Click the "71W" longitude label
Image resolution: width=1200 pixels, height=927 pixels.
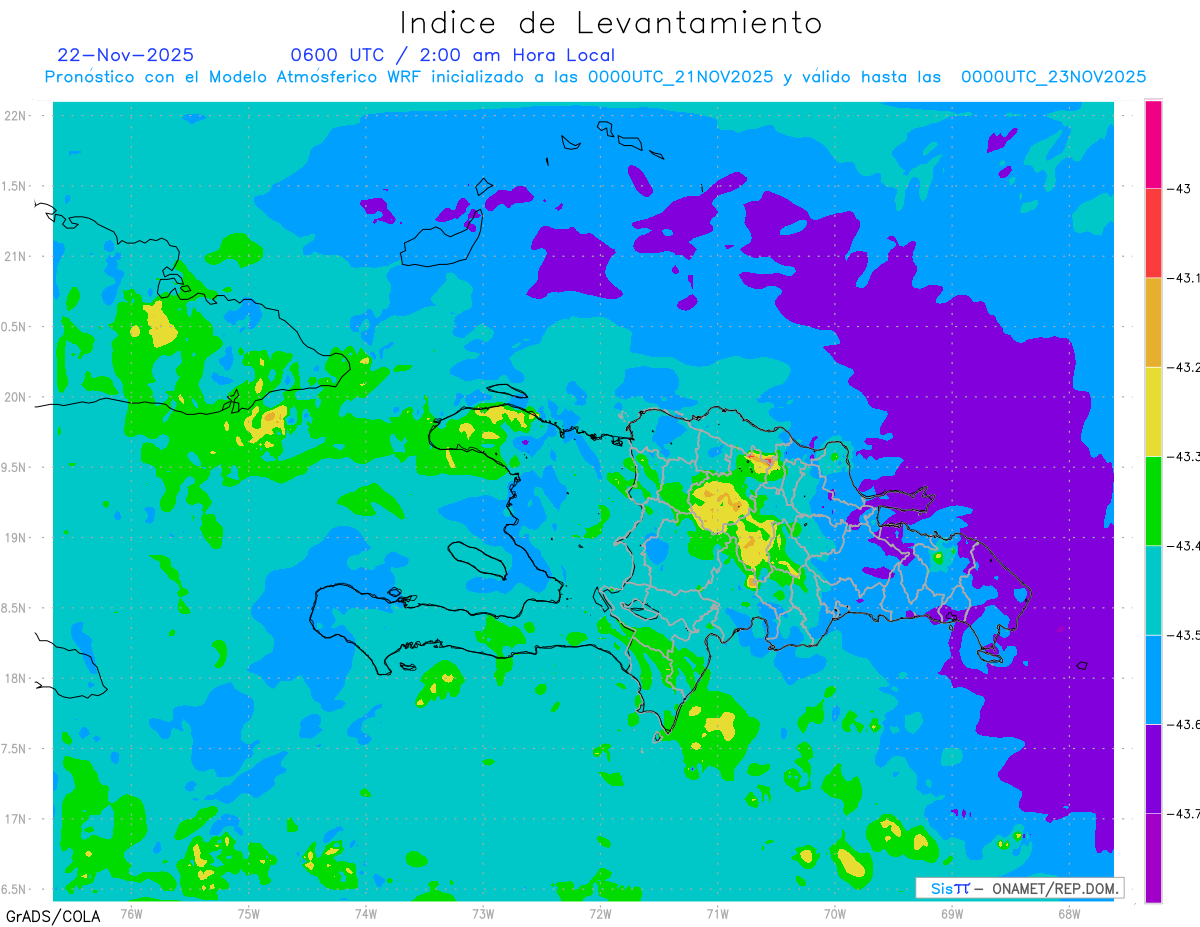pyautogui.click(x=717, y=914)
